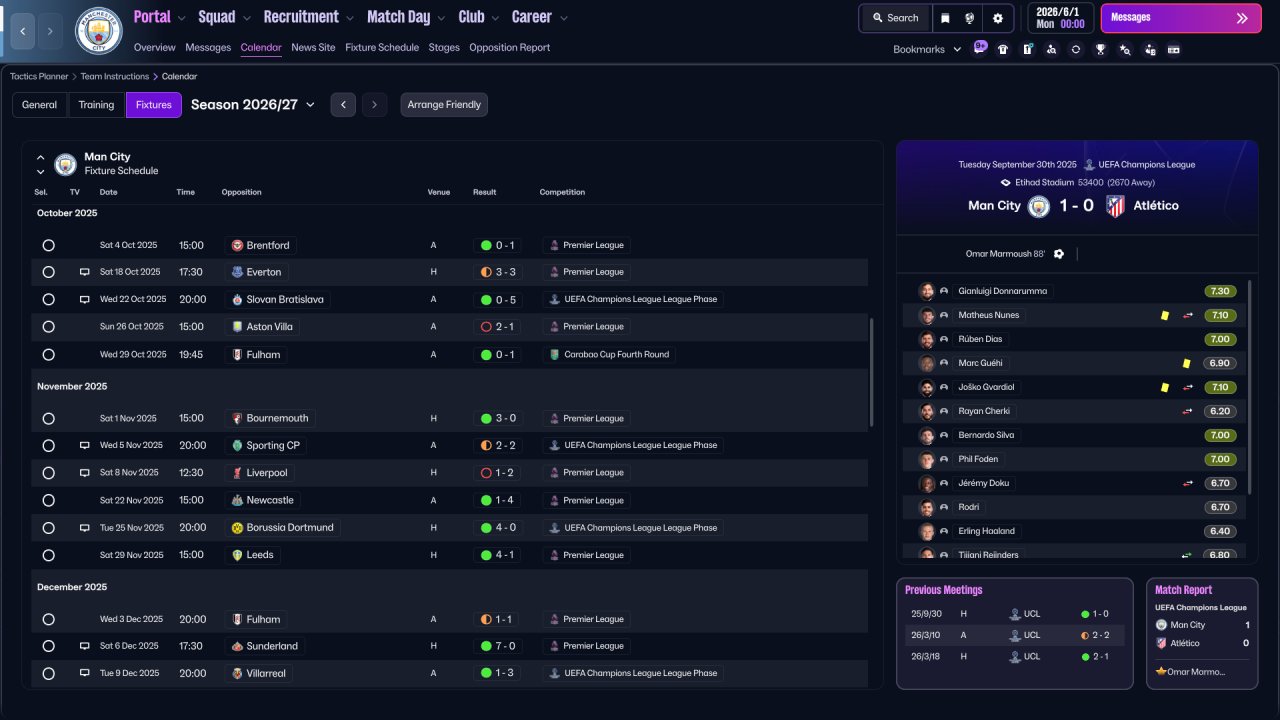Open the Team Instructions breadcrumb link
1280x720 pixels.
115,76
